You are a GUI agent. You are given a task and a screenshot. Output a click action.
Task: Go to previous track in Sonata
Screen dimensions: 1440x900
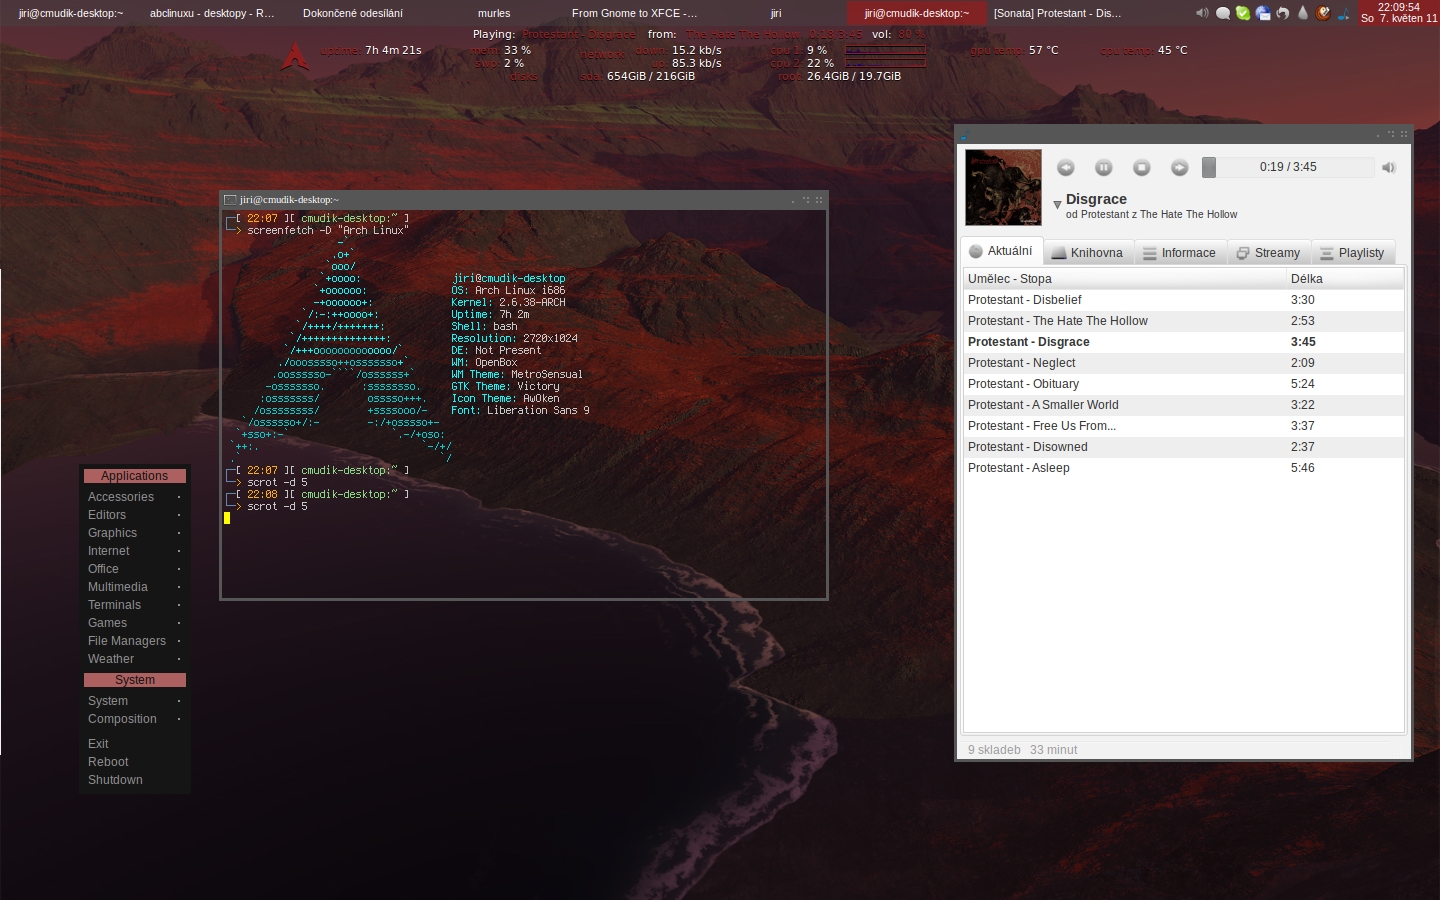pos(1066,168)
